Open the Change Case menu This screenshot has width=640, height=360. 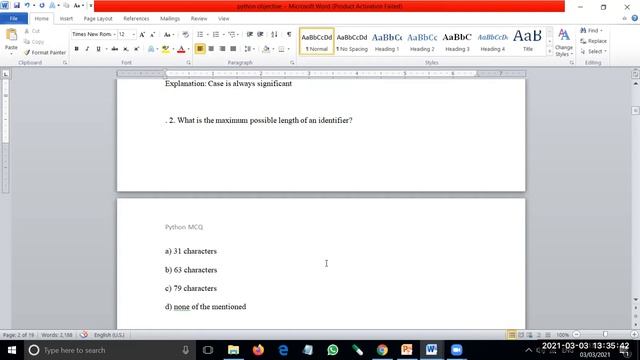pos(168,35)
